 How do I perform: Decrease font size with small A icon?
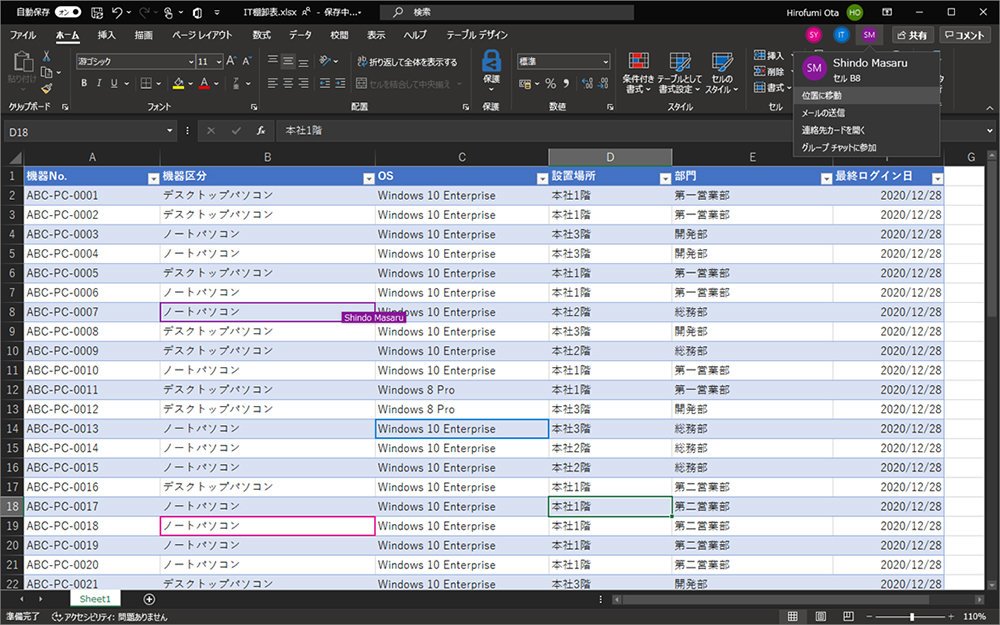(246, 61)
